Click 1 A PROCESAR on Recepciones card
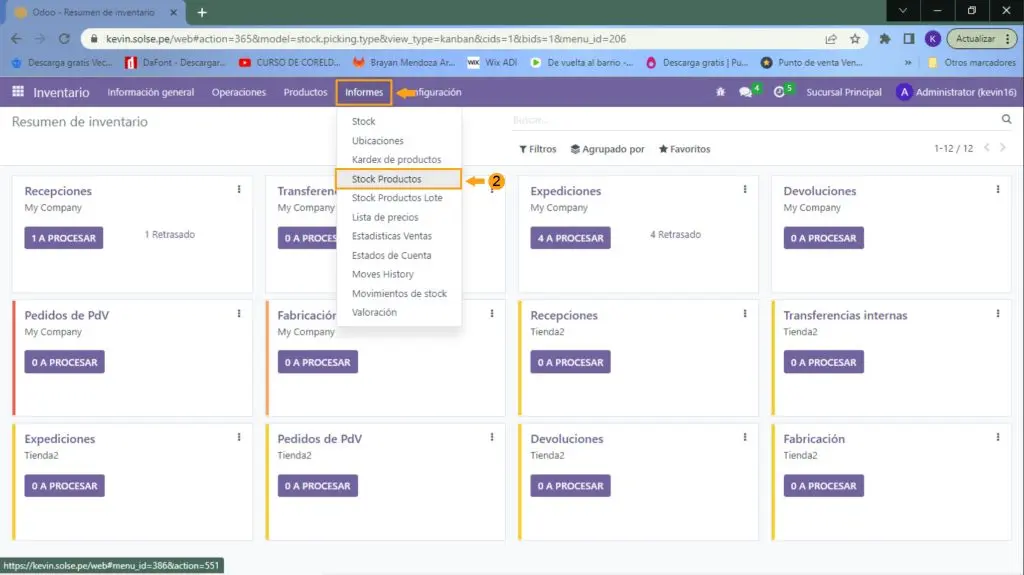Screen dimensions: 1024x575 pyautogui.click(x=64, y=238)
